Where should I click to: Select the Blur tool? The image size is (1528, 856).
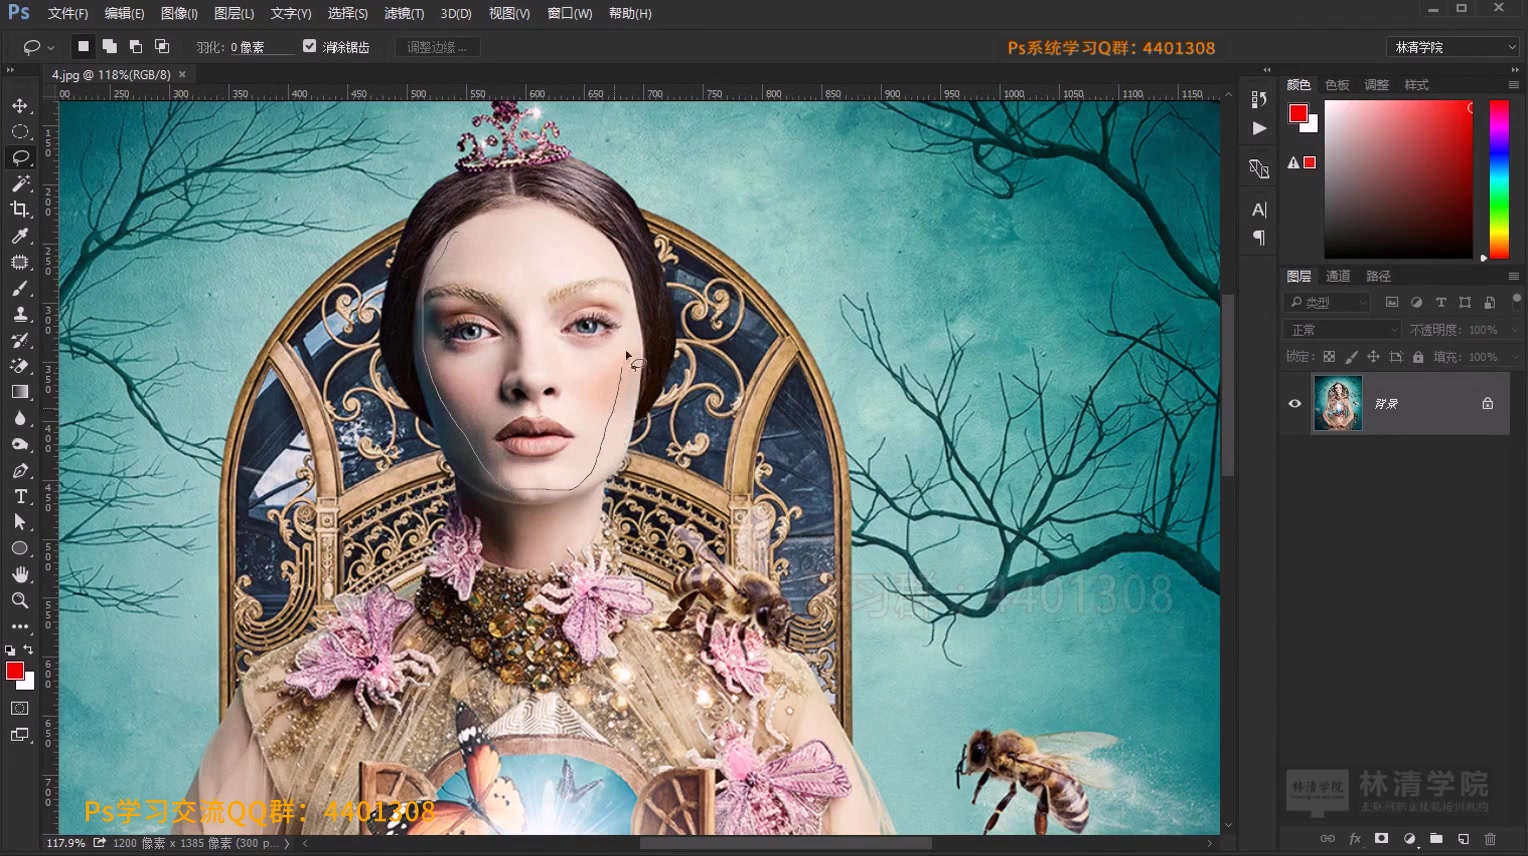(x=20, y=418)
